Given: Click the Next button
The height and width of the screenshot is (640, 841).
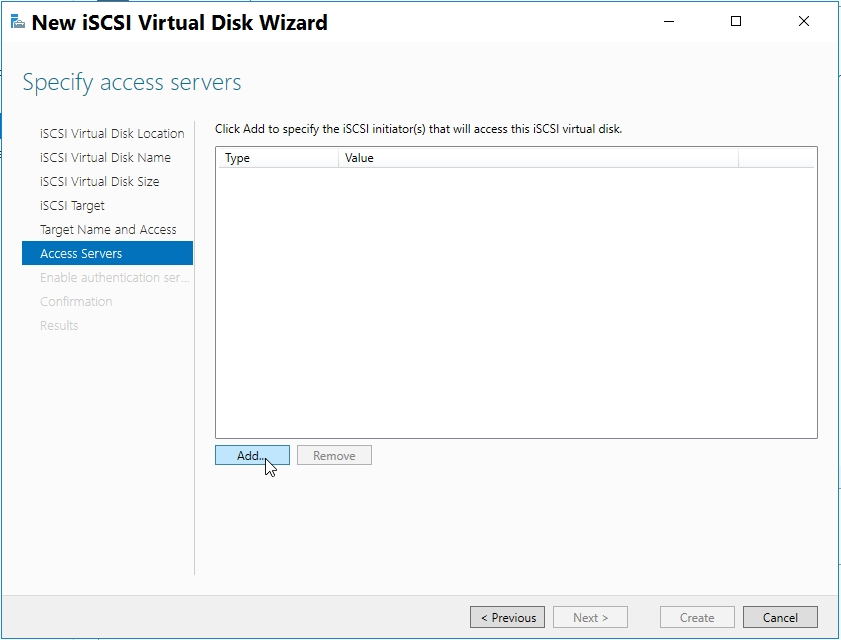Looking at the screenshot, I should click(x=591, y=617).
